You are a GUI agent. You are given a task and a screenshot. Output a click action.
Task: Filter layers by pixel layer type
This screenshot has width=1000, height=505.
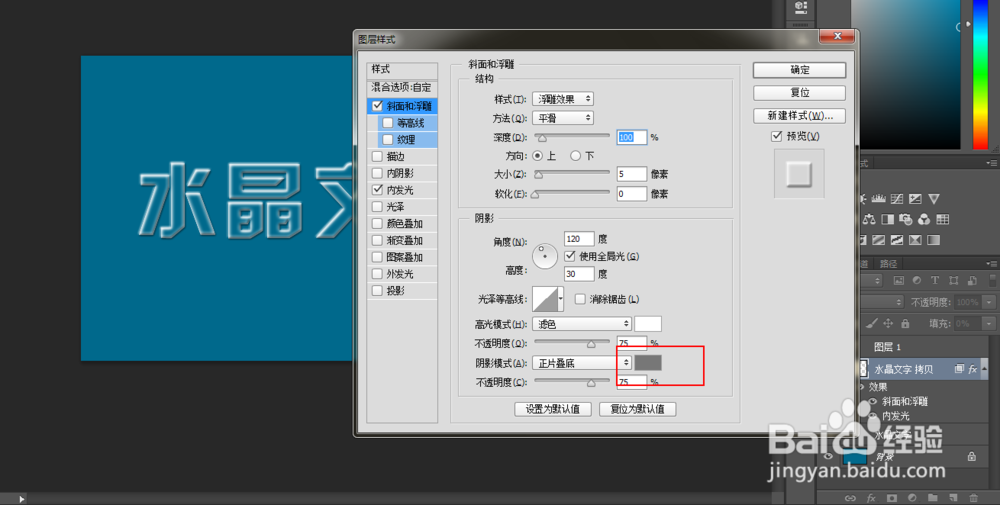tap(899, 281)
